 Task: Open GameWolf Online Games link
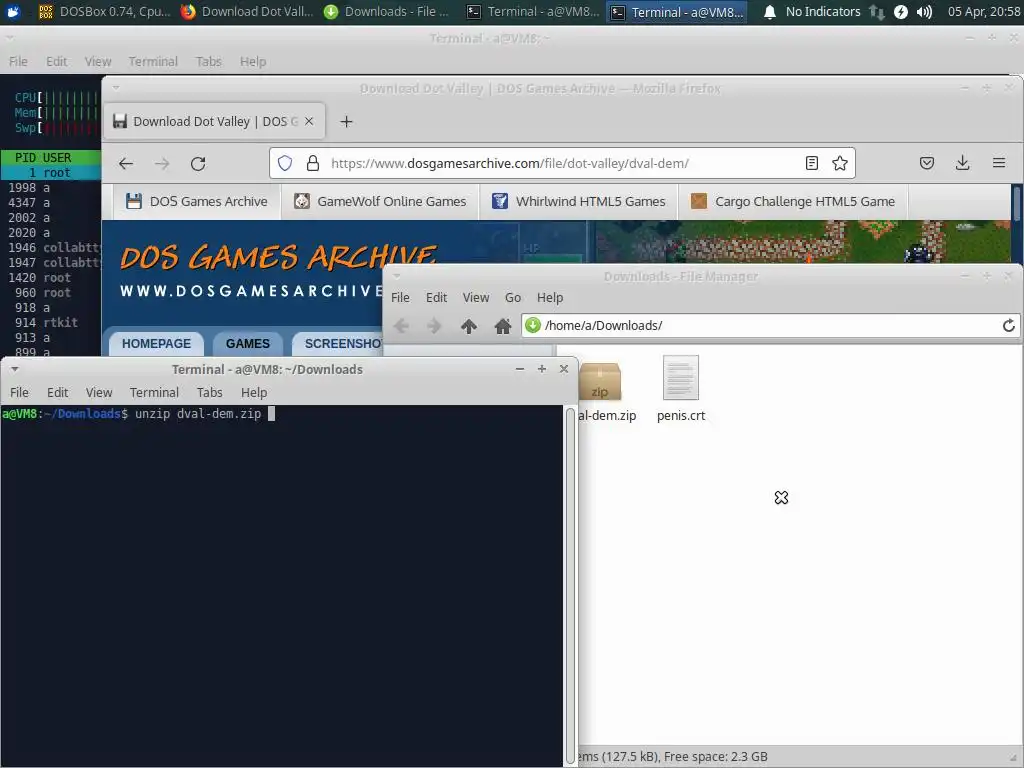coord(380,201)
